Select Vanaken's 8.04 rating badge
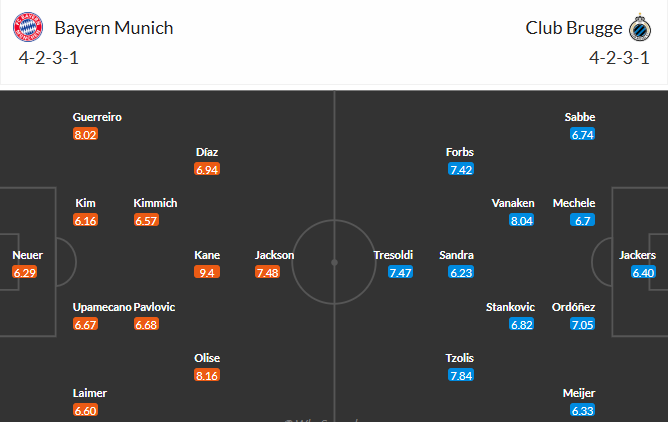668x422 pixels. tap(521, 221)
